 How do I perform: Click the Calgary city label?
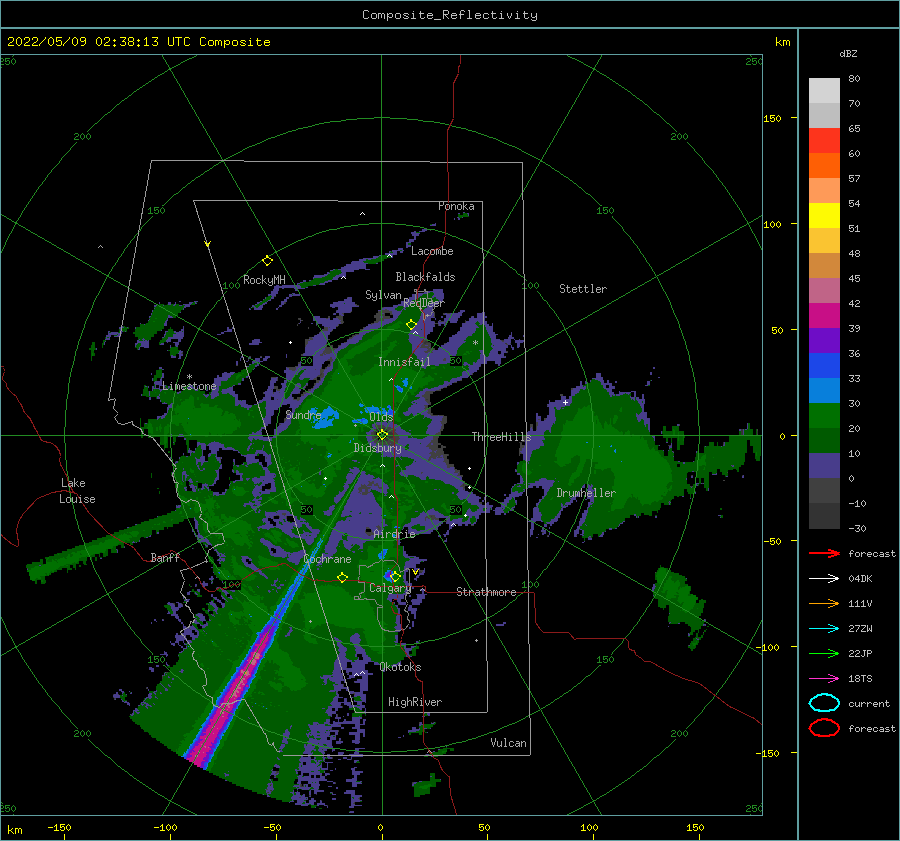390,588
